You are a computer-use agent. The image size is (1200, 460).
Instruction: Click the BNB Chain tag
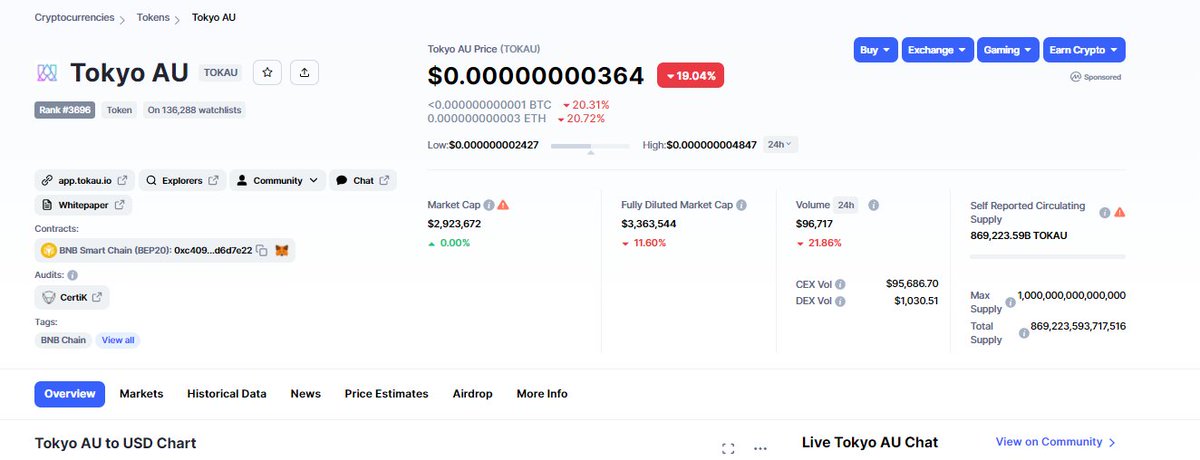pyautogui.click(x=63, y=340)
